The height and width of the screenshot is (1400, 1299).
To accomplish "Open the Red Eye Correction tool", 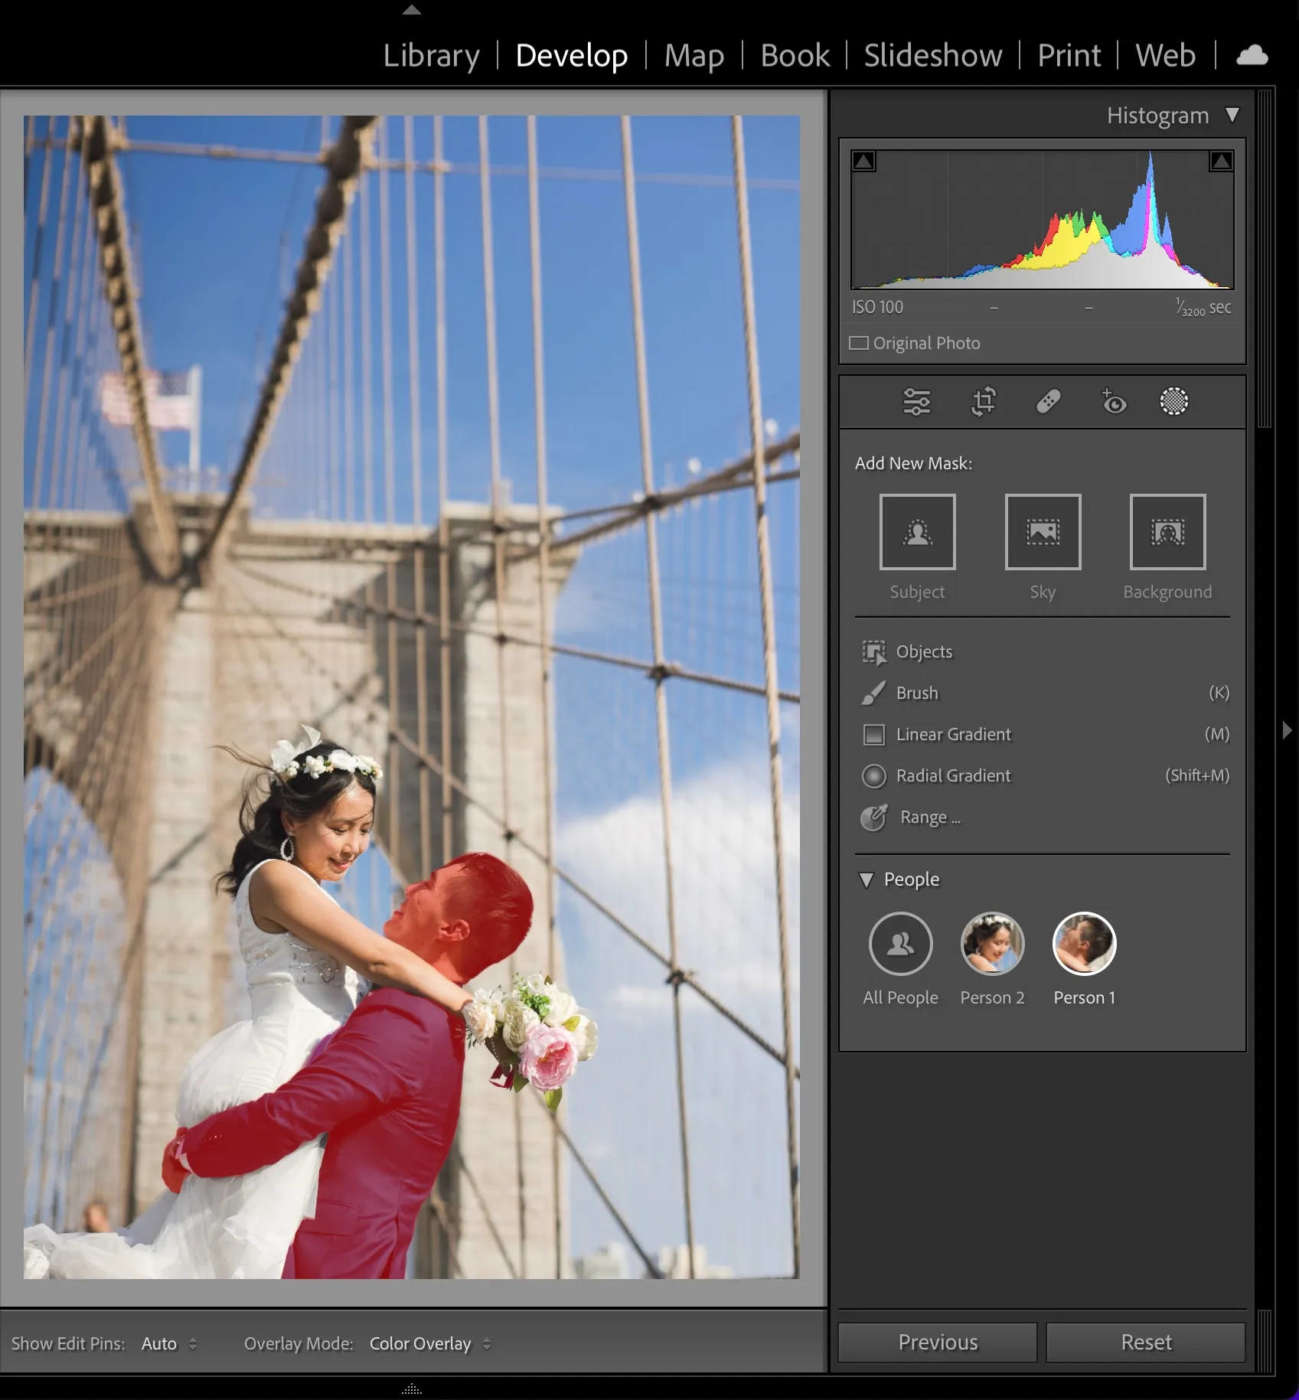I will [1111, 401].
